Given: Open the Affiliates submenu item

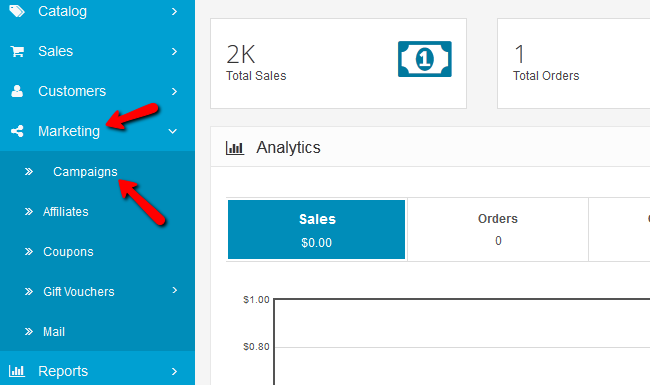Looking at the screenshot, I should (65, 212).
